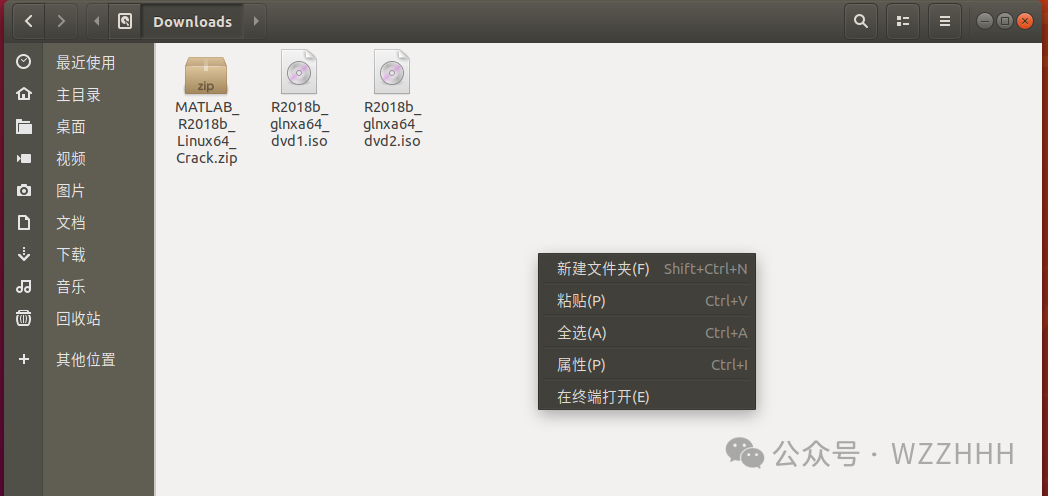Minimize the file manager window
The width and height of the screenshot is (1048, 496).
click(x=985, y=21)
